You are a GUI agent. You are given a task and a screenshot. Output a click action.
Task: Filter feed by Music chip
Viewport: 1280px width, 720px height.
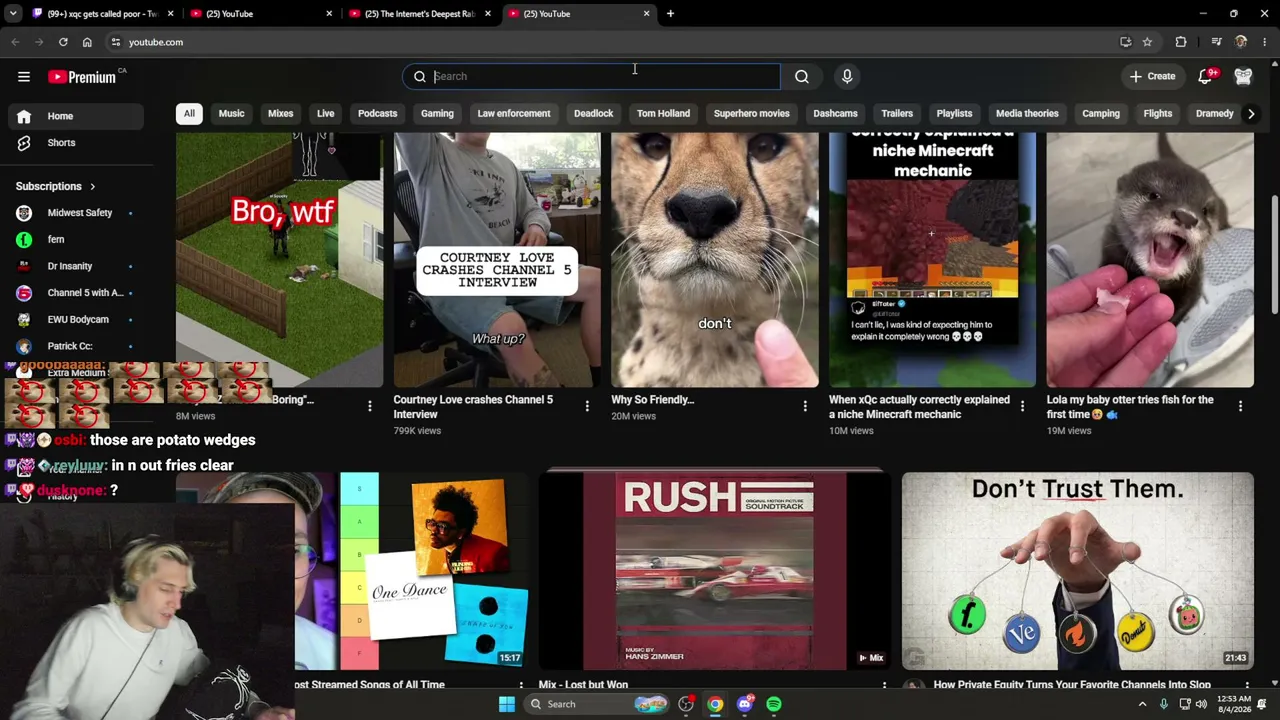pyautogui.click(x=231, y=113)
